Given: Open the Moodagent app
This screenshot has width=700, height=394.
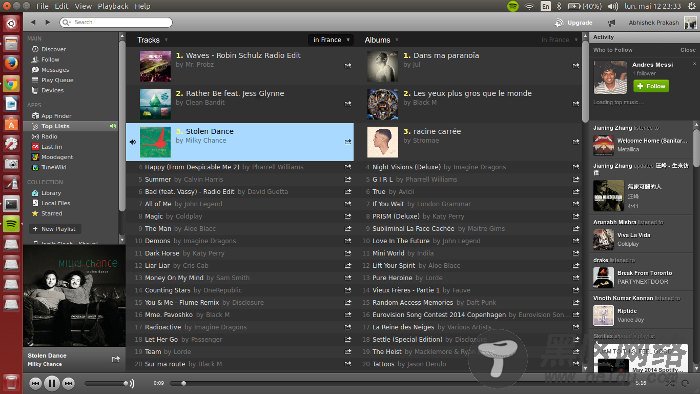Looking at the screenshot, I should pyautogui.click(x=57, y=157).
